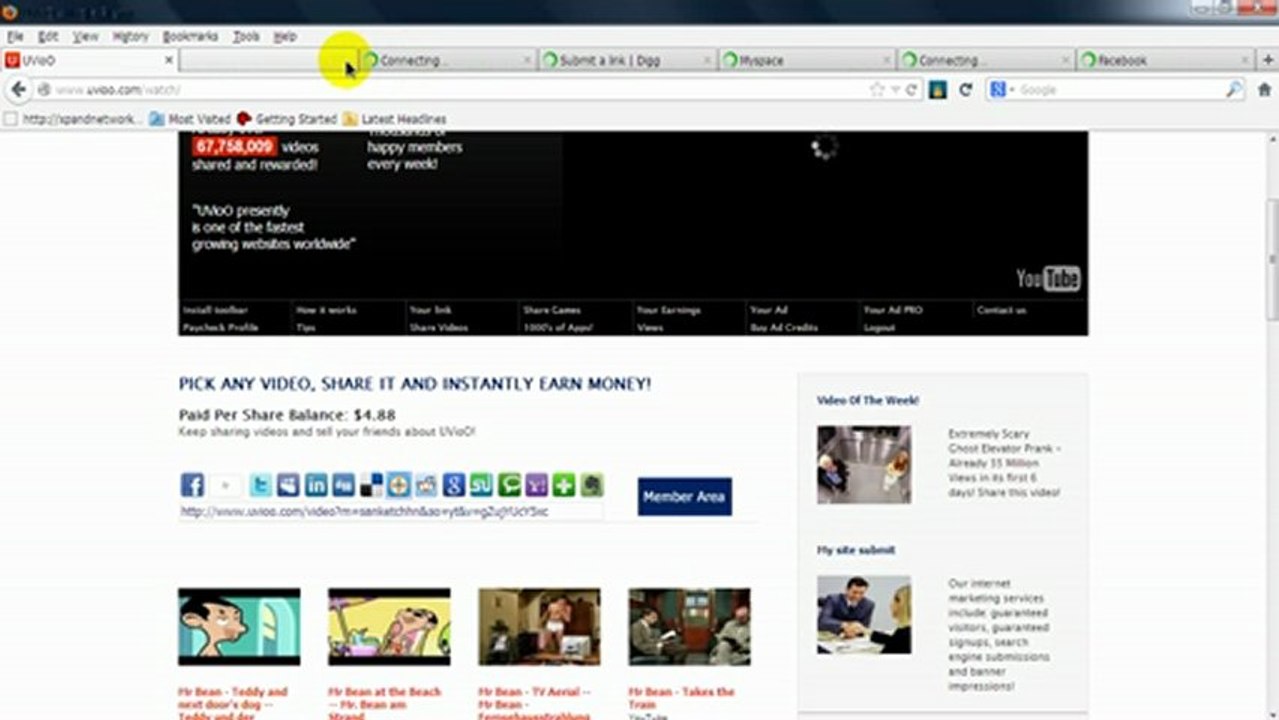Image resolution: width=1279 pixels, height=720 pixels.
Task: Open the Tools menu
Action: (246, 36)
